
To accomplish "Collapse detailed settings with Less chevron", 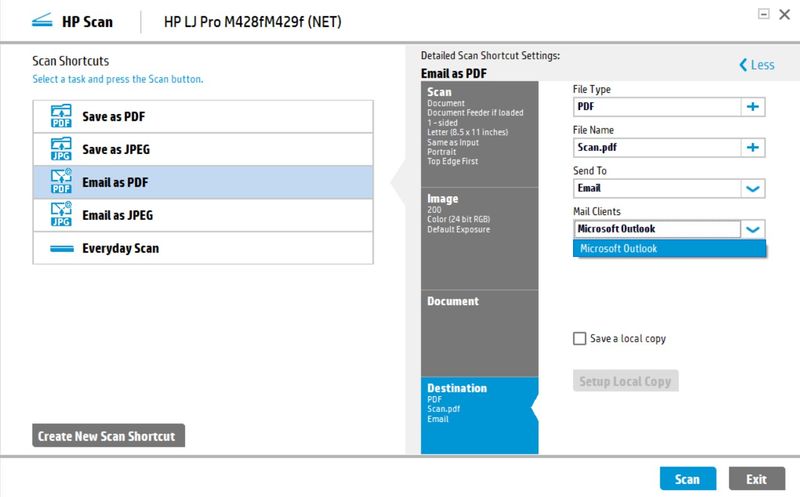I will (x=757, y=65).
